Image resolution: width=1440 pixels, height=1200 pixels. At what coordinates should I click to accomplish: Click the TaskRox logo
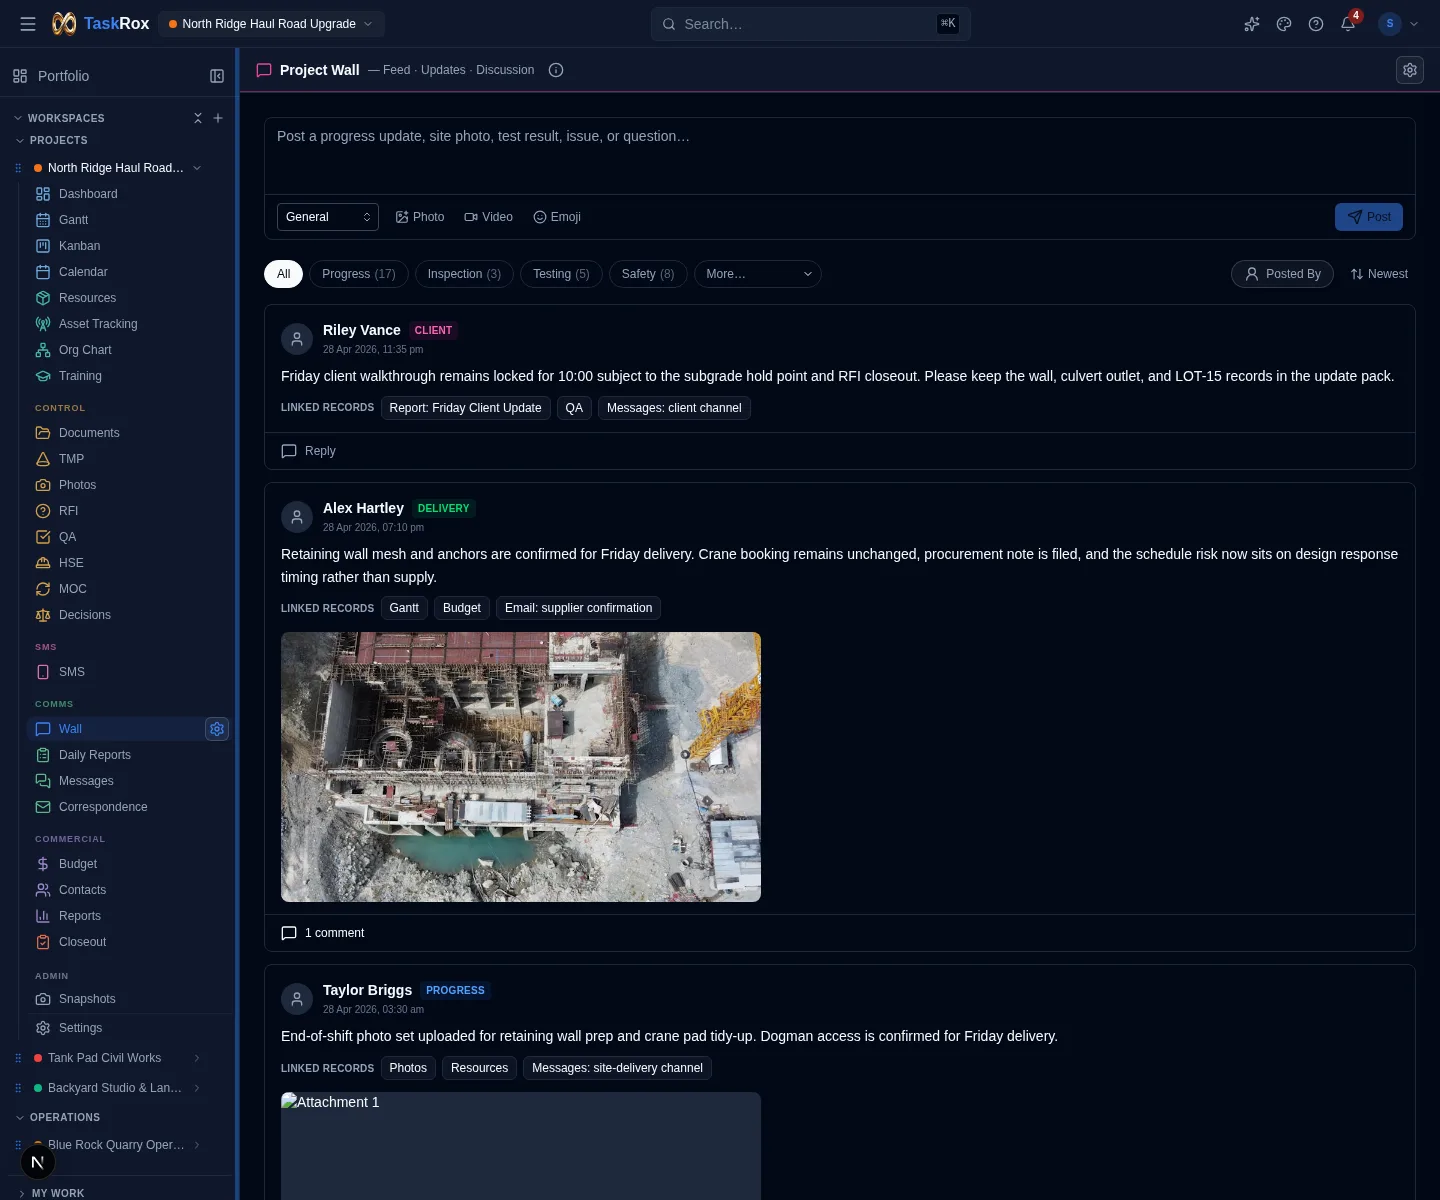click(x=101, y=24)
